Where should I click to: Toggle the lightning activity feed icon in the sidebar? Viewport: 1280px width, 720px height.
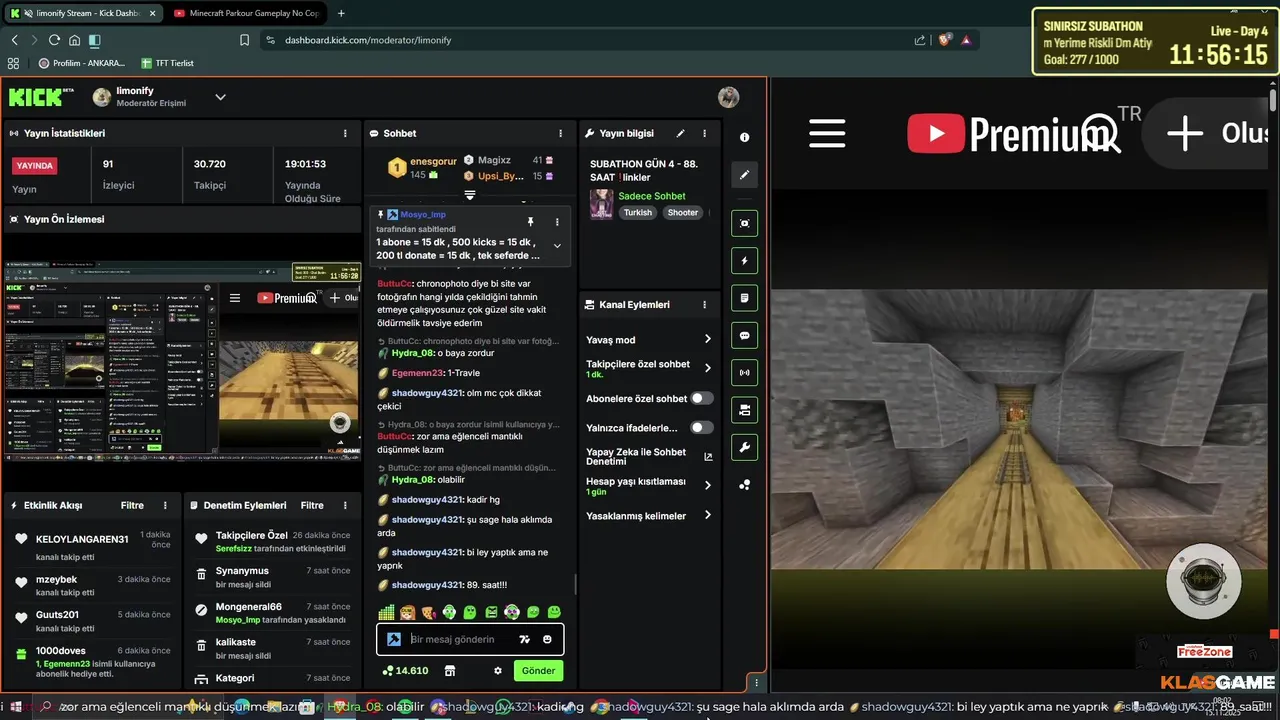(744, 261)
